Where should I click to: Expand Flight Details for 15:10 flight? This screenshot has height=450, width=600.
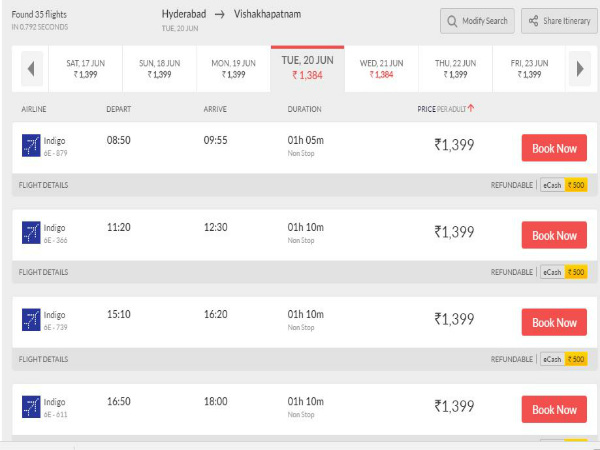coord(44,358)
